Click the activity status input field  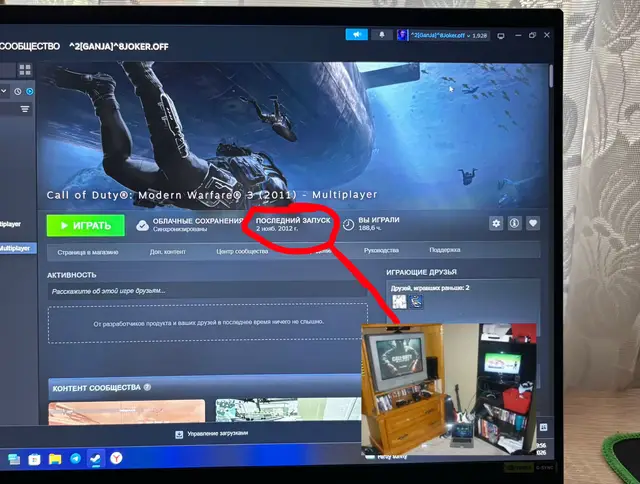207,291
